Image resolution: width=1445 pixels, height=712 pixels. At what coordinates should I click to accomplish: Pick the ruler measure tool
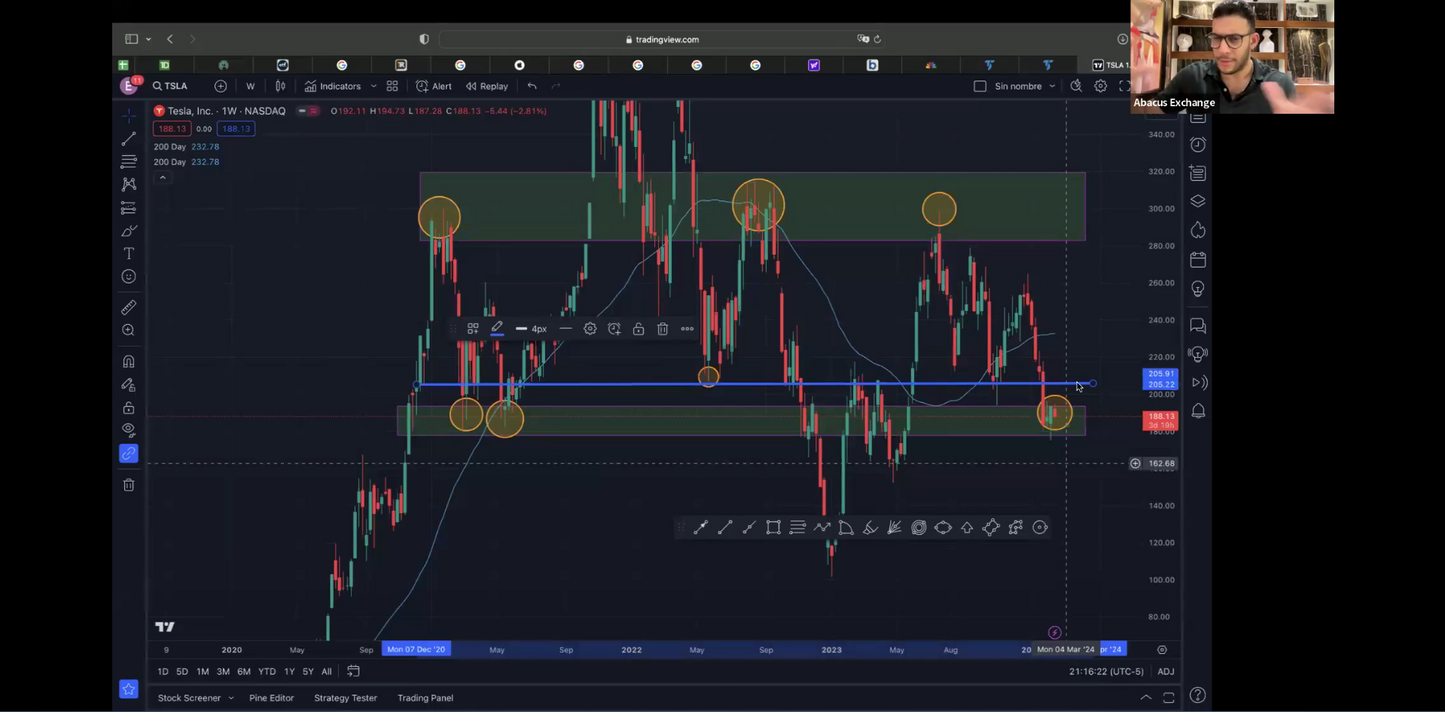(x=129, y=308)
